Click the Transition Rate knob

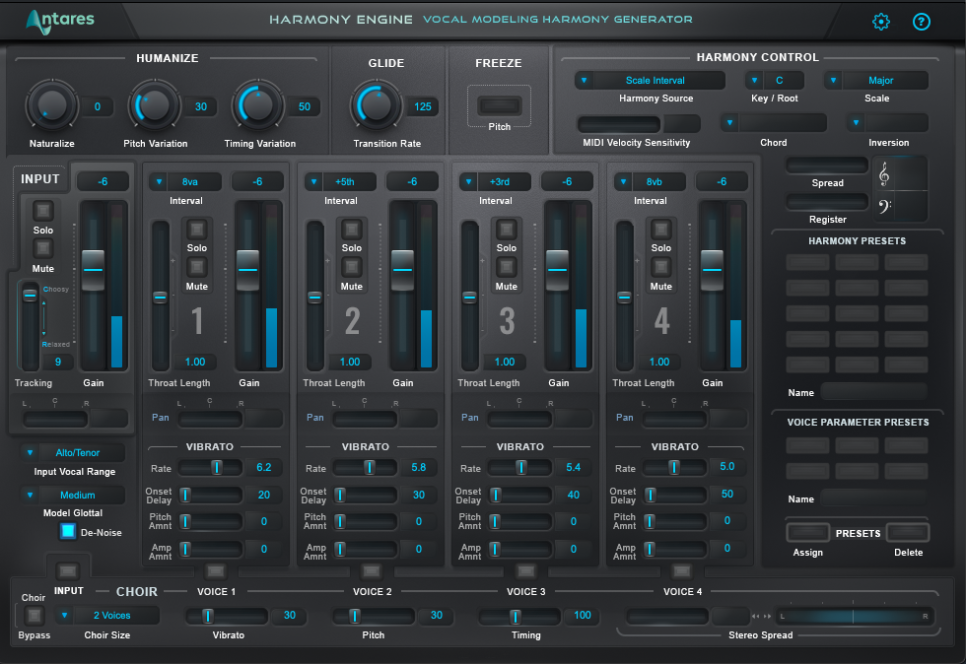tap(376, 106)
